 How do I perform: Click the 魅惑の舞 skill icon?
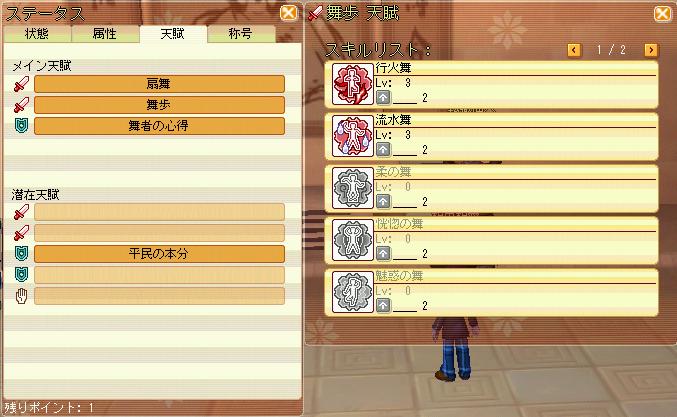pos(353,292)
